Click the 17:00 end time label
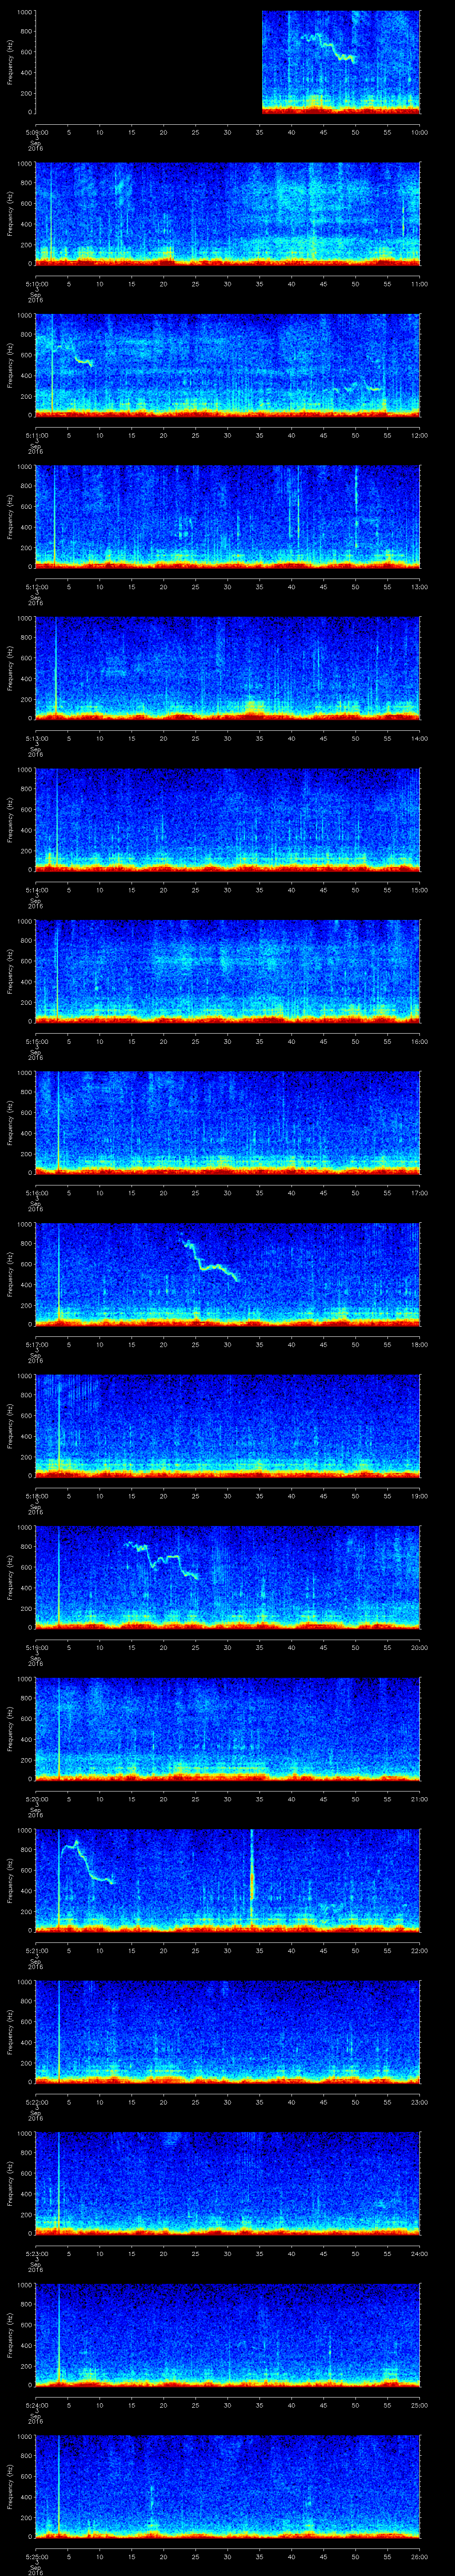This screenshot has height=2576, width=455. pos(419,1193)
